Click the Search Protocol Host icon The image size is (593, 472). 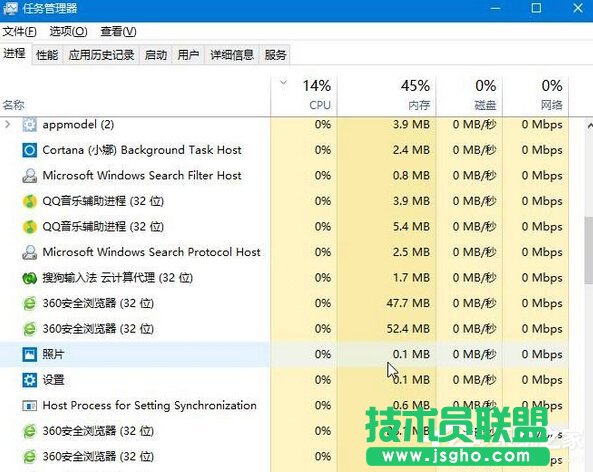coord(29,252)
